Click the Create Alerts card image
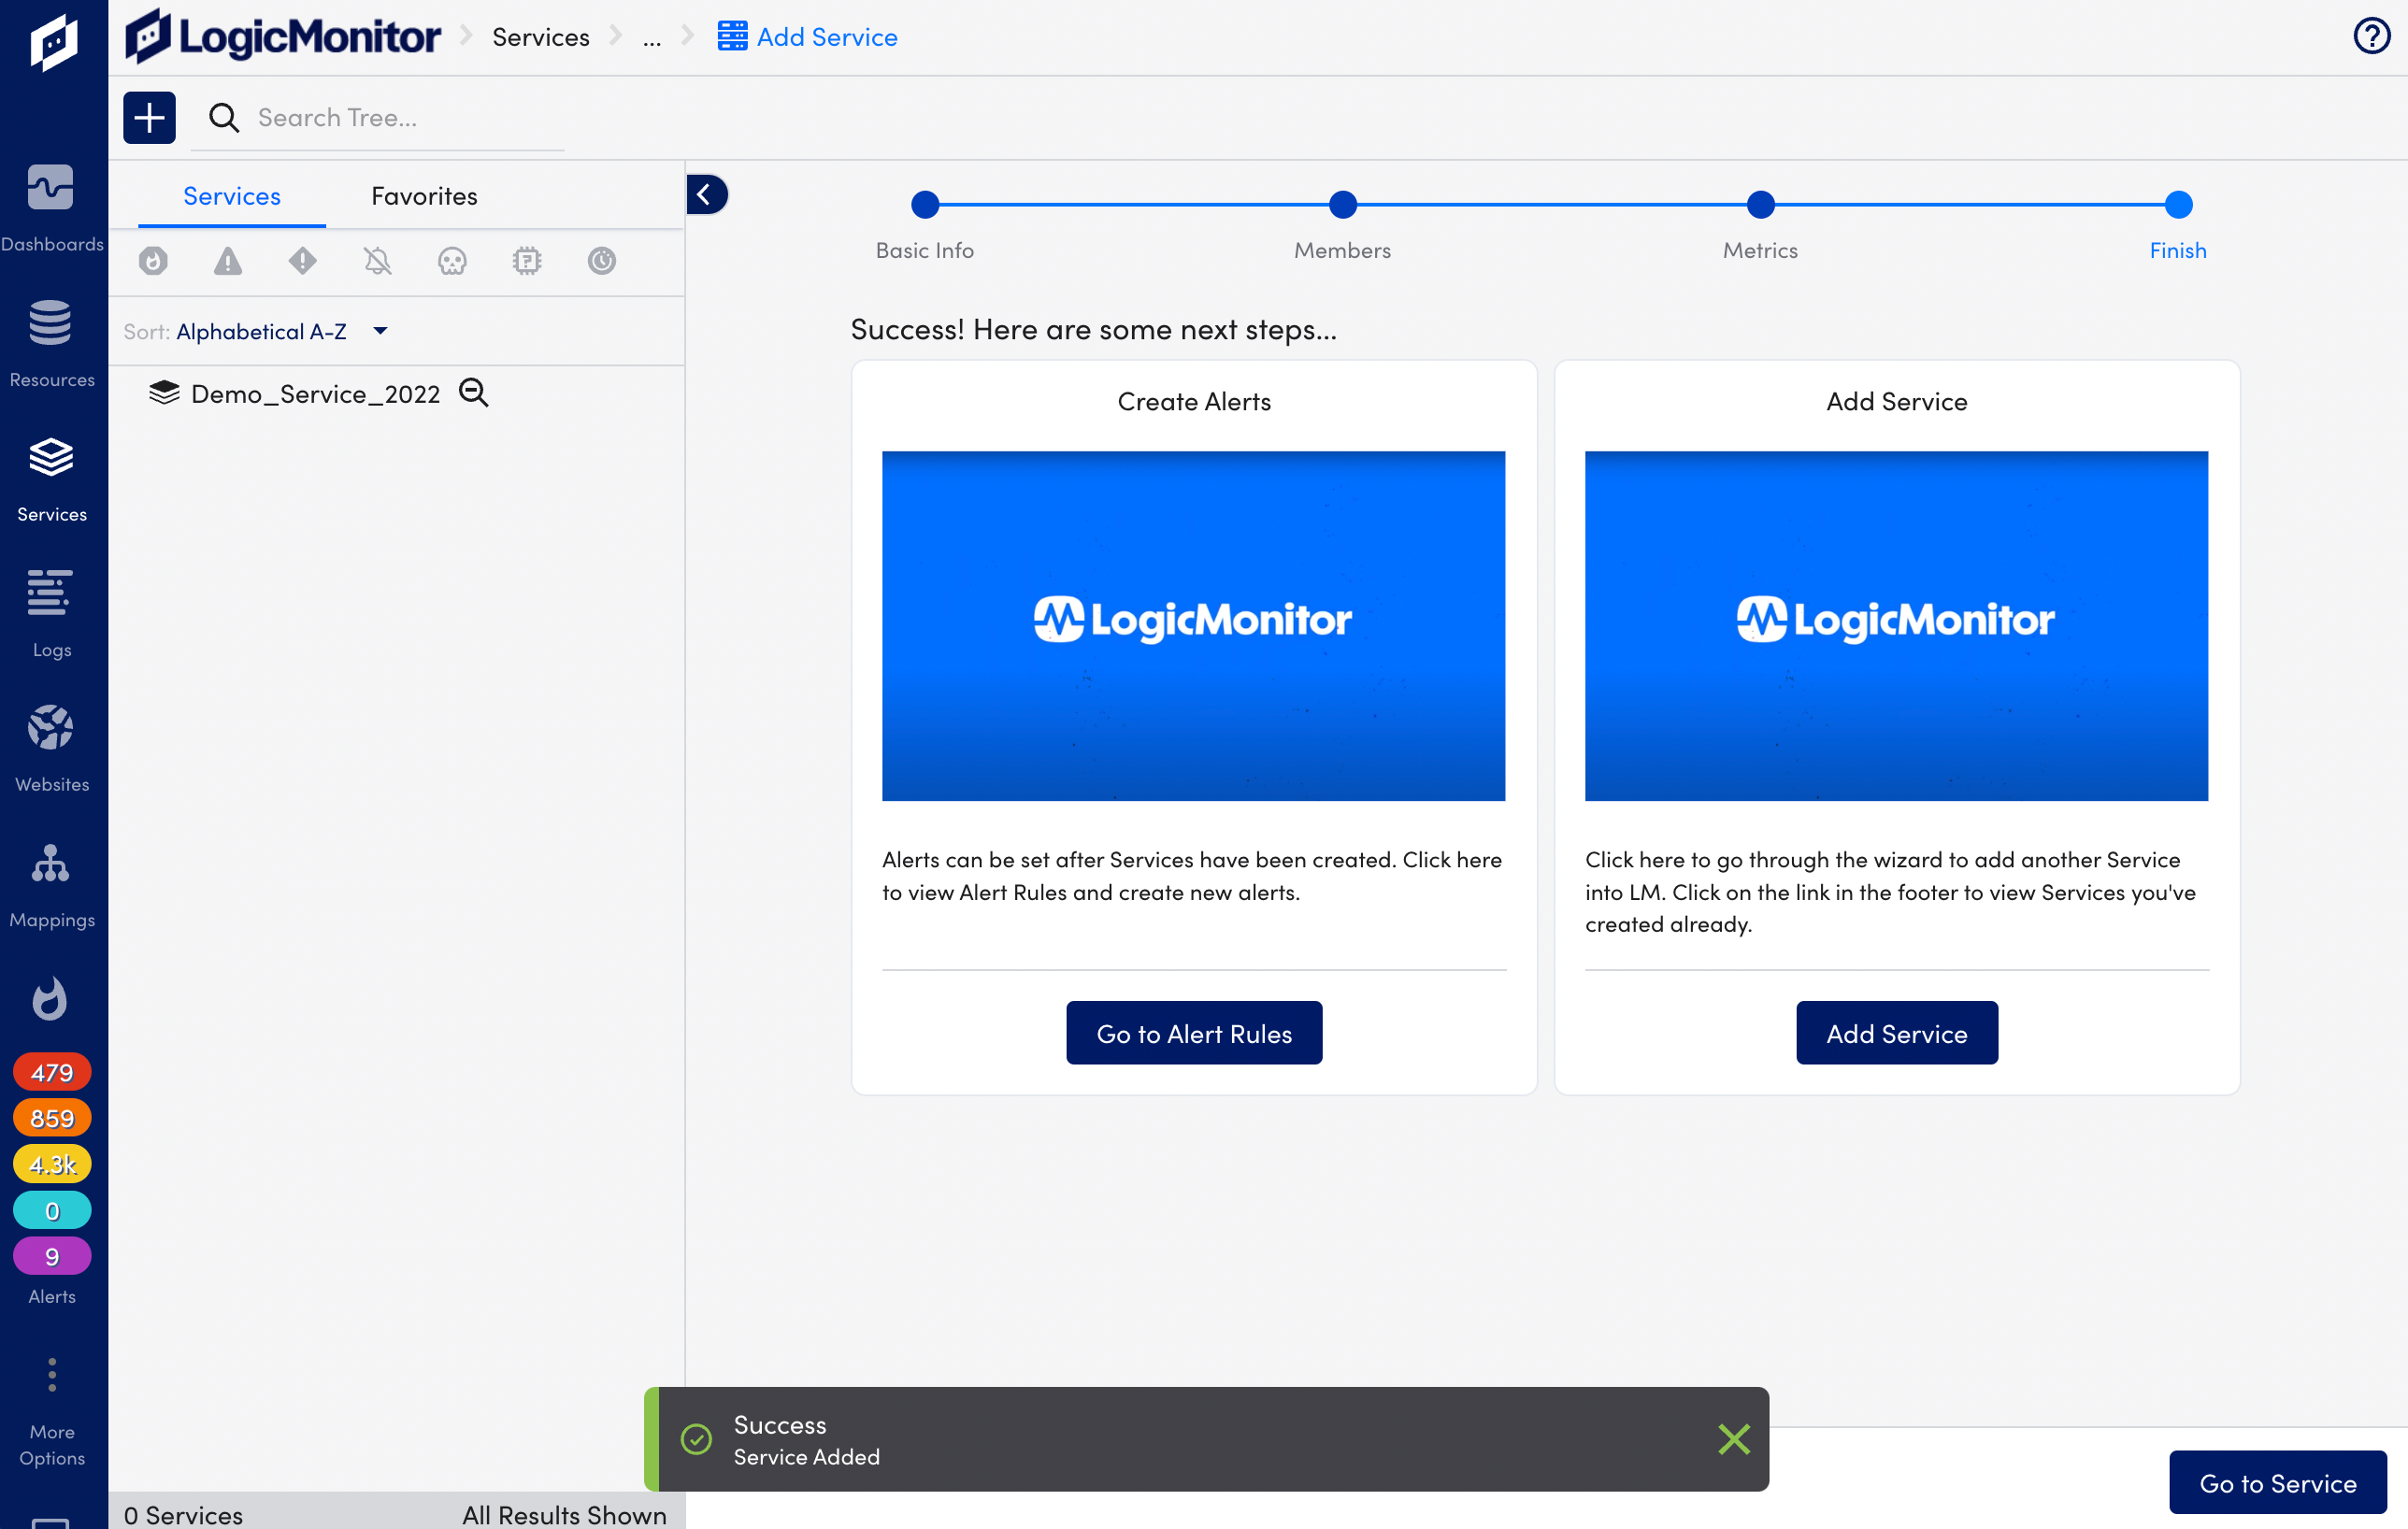This screenshot has height=1529, width=2408. click(x=1193, y=626)
